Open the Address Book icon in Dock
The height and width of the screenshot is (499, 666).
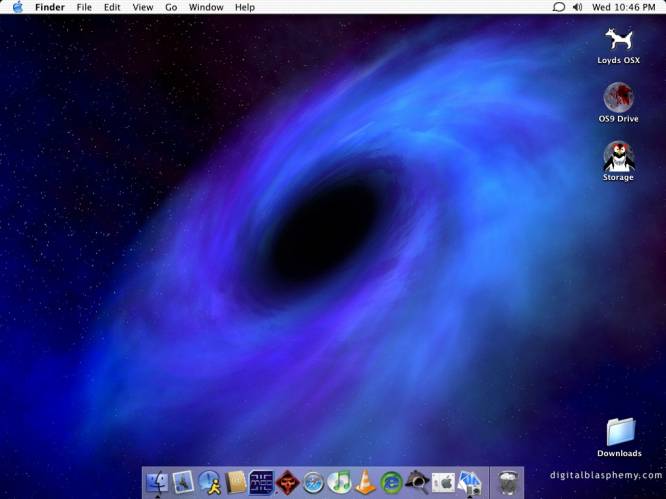click(x=236, y=482)
